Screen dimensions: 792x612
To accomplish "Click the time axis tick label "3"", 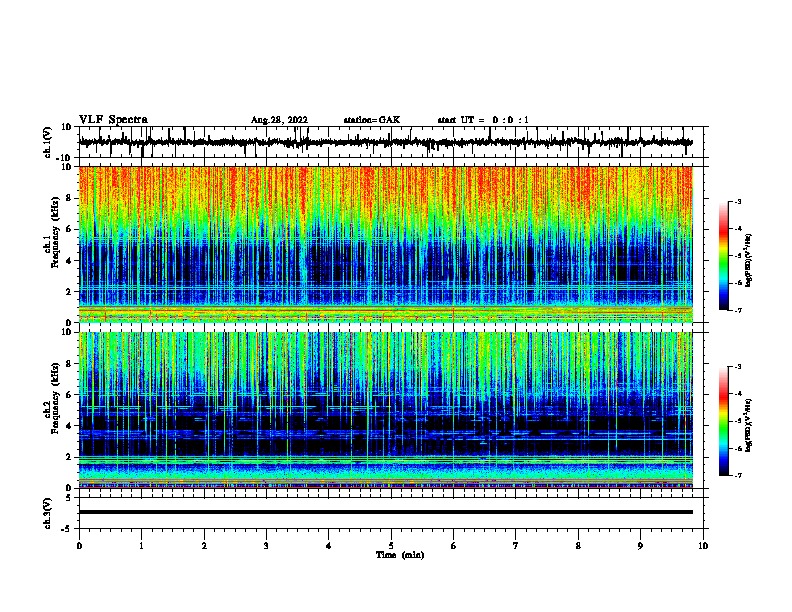I will (x=266, y=546).
